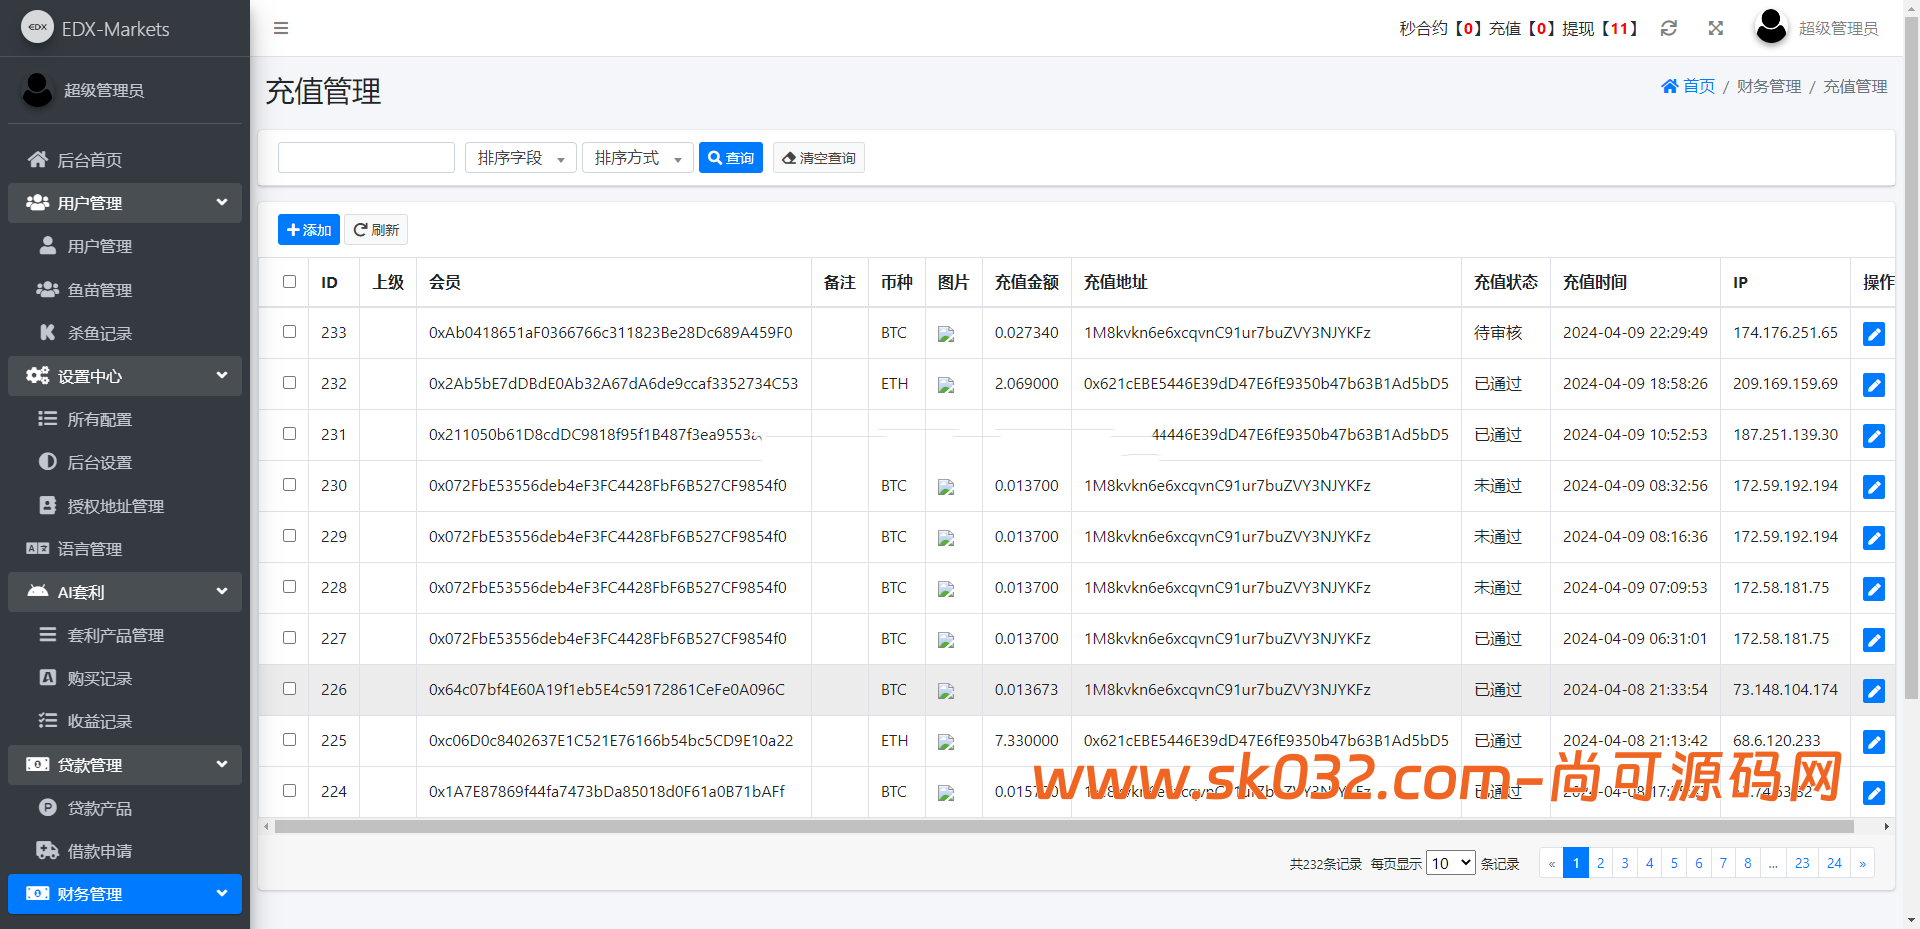Screen dimensions: 1920x929
Task: Click the blue 查询 search button
Action: pyautogui.click(x=730, y=158)
